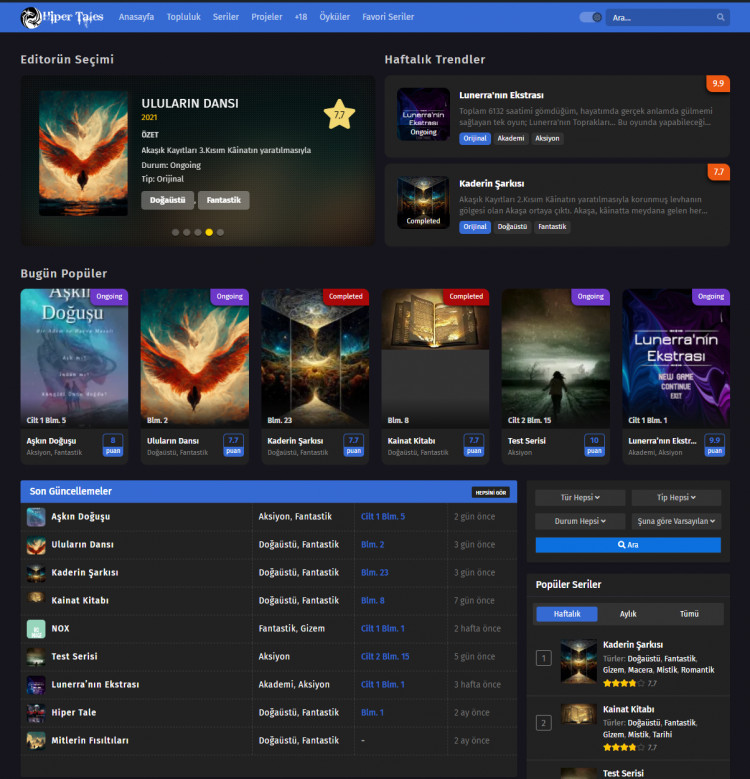Image resolution: width=750 pixels, height=779 pixels.
Task: Click the 9.9 puan badge on Lunerra'nın Ekstr...
Action: 714,445
